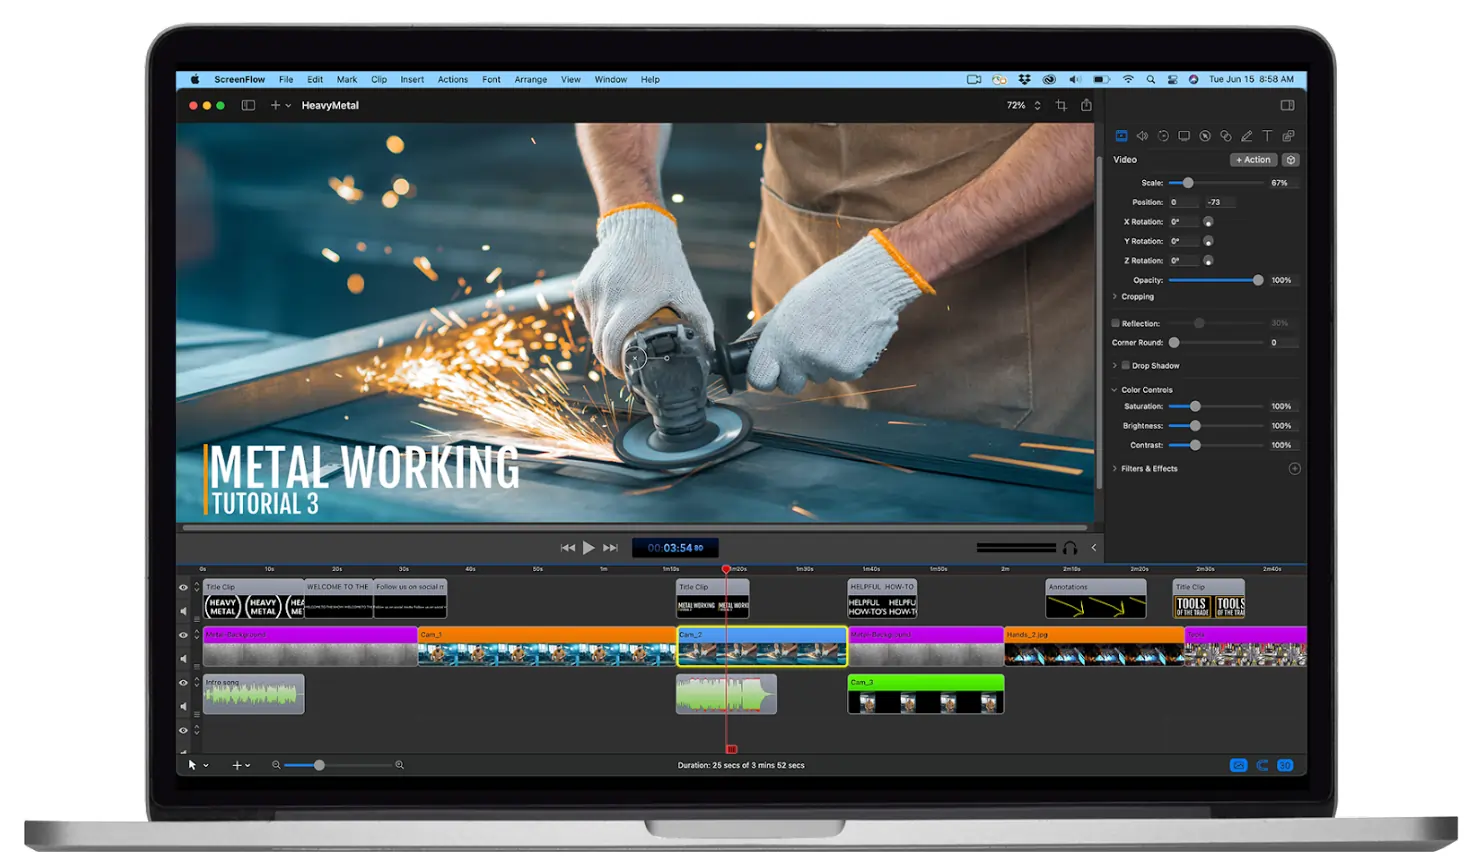Select the arrow pointer tool above the timeline
Image resolution: width=1476 pixels, height=868 pixels.
(193, 764)
